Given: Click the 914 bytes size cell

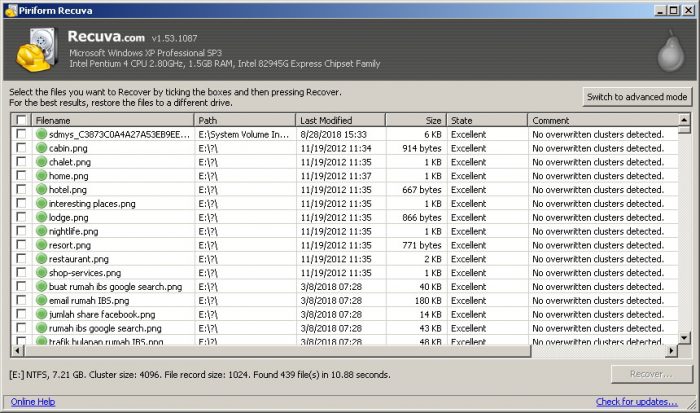Looking at the screenshot, I should coord(421,148).
